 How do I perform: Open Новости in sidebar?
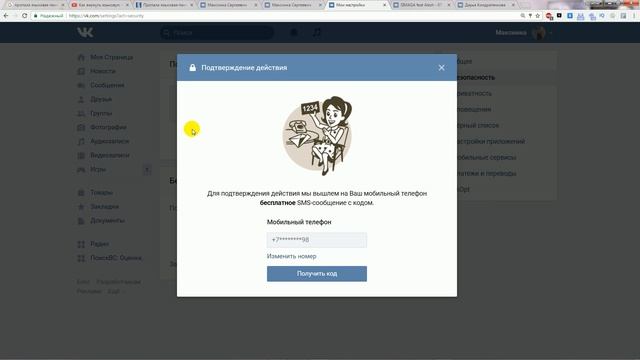[103, 71]
